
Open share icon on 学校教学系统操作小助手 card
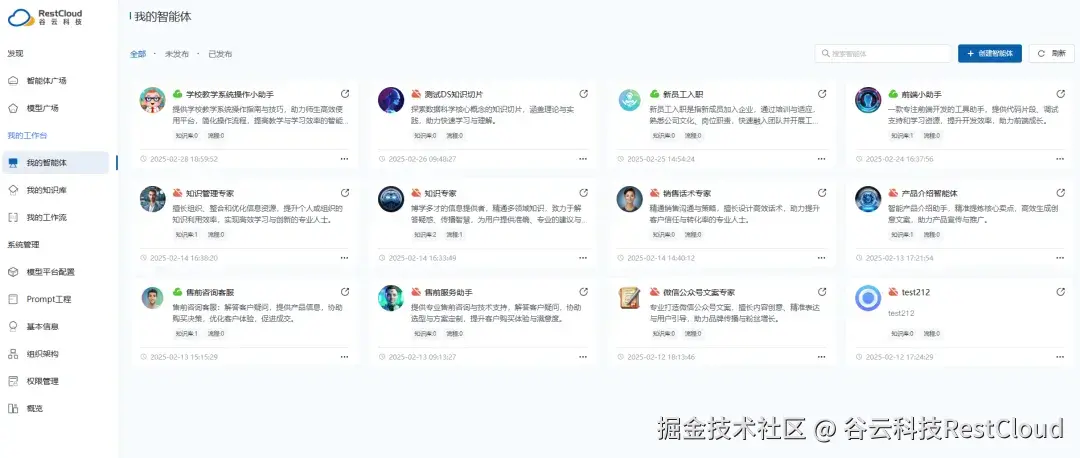[345, 94]
